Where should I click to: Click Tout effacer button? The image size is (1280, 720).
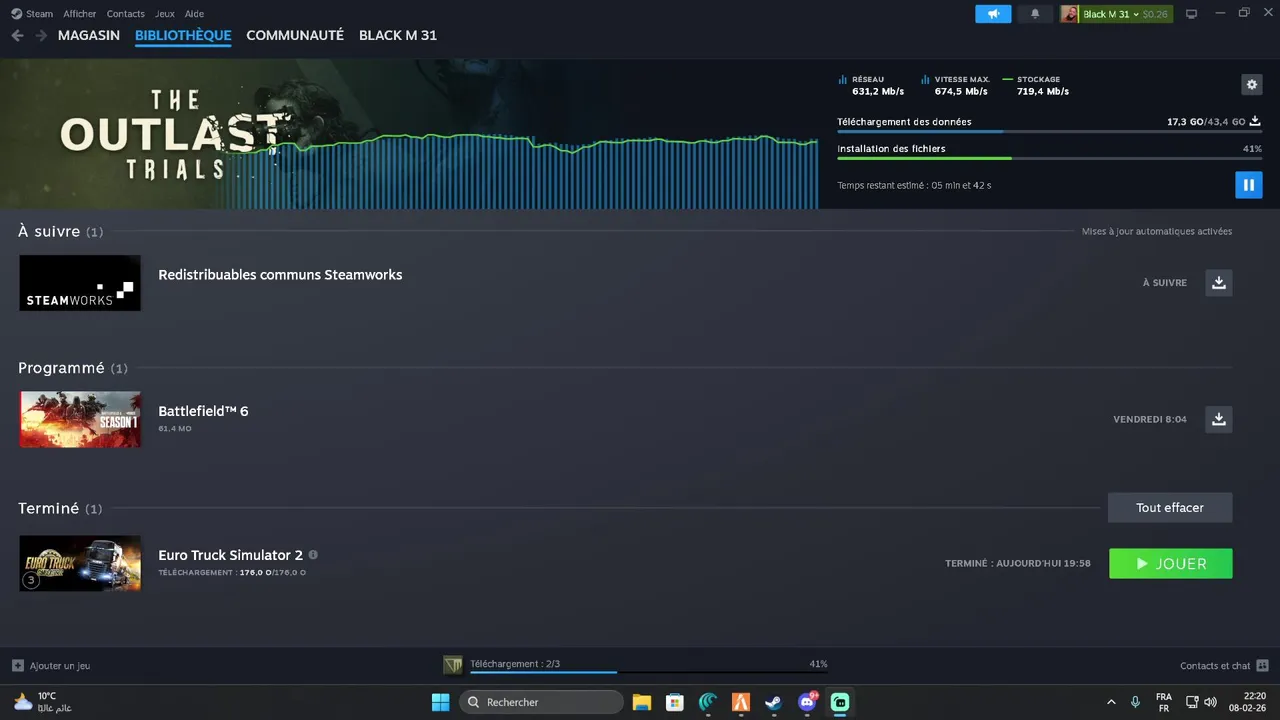coord(1170,507)
